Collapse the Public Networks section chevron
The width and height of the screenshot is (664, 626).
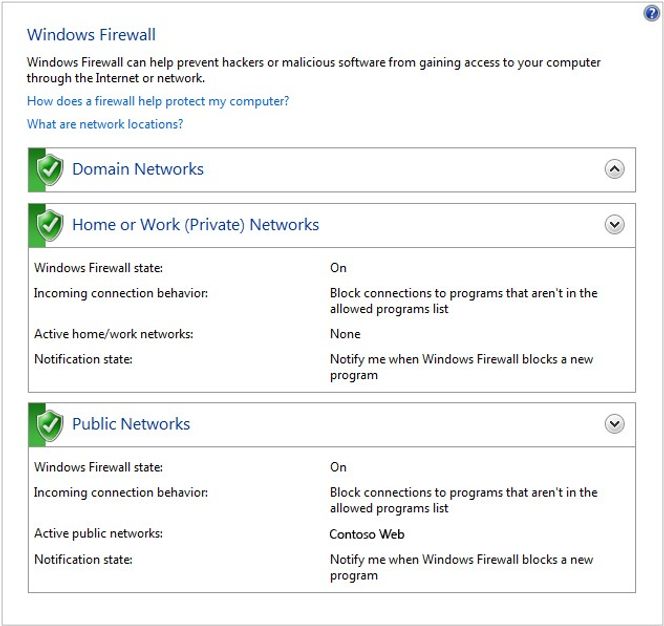point(615,425)
